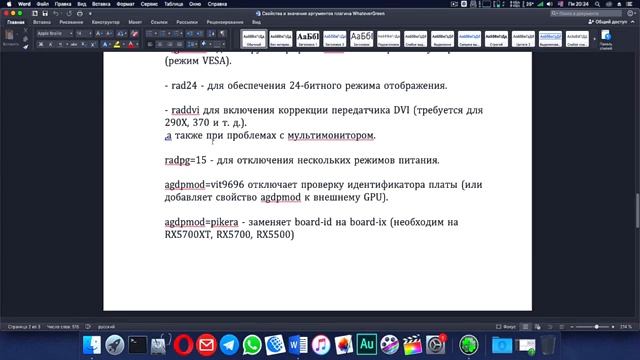
Task: Open the Styles Pane icon
Action: (x=606, y=39)
